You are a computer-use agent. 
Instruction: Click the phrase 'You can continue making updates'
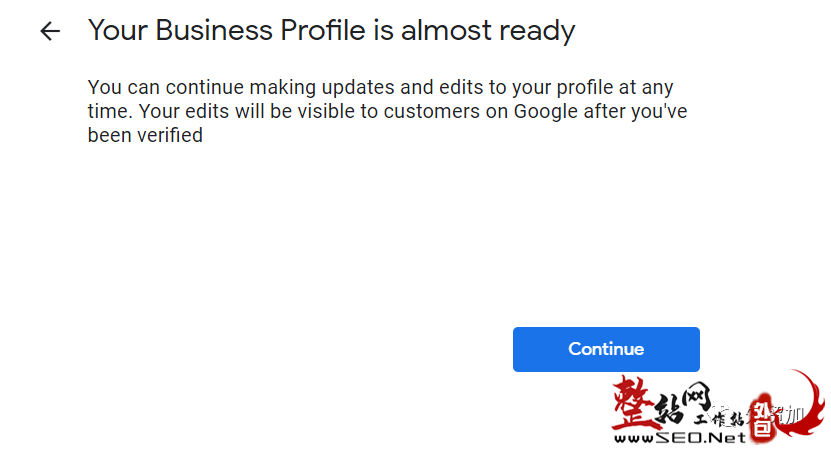242,87
